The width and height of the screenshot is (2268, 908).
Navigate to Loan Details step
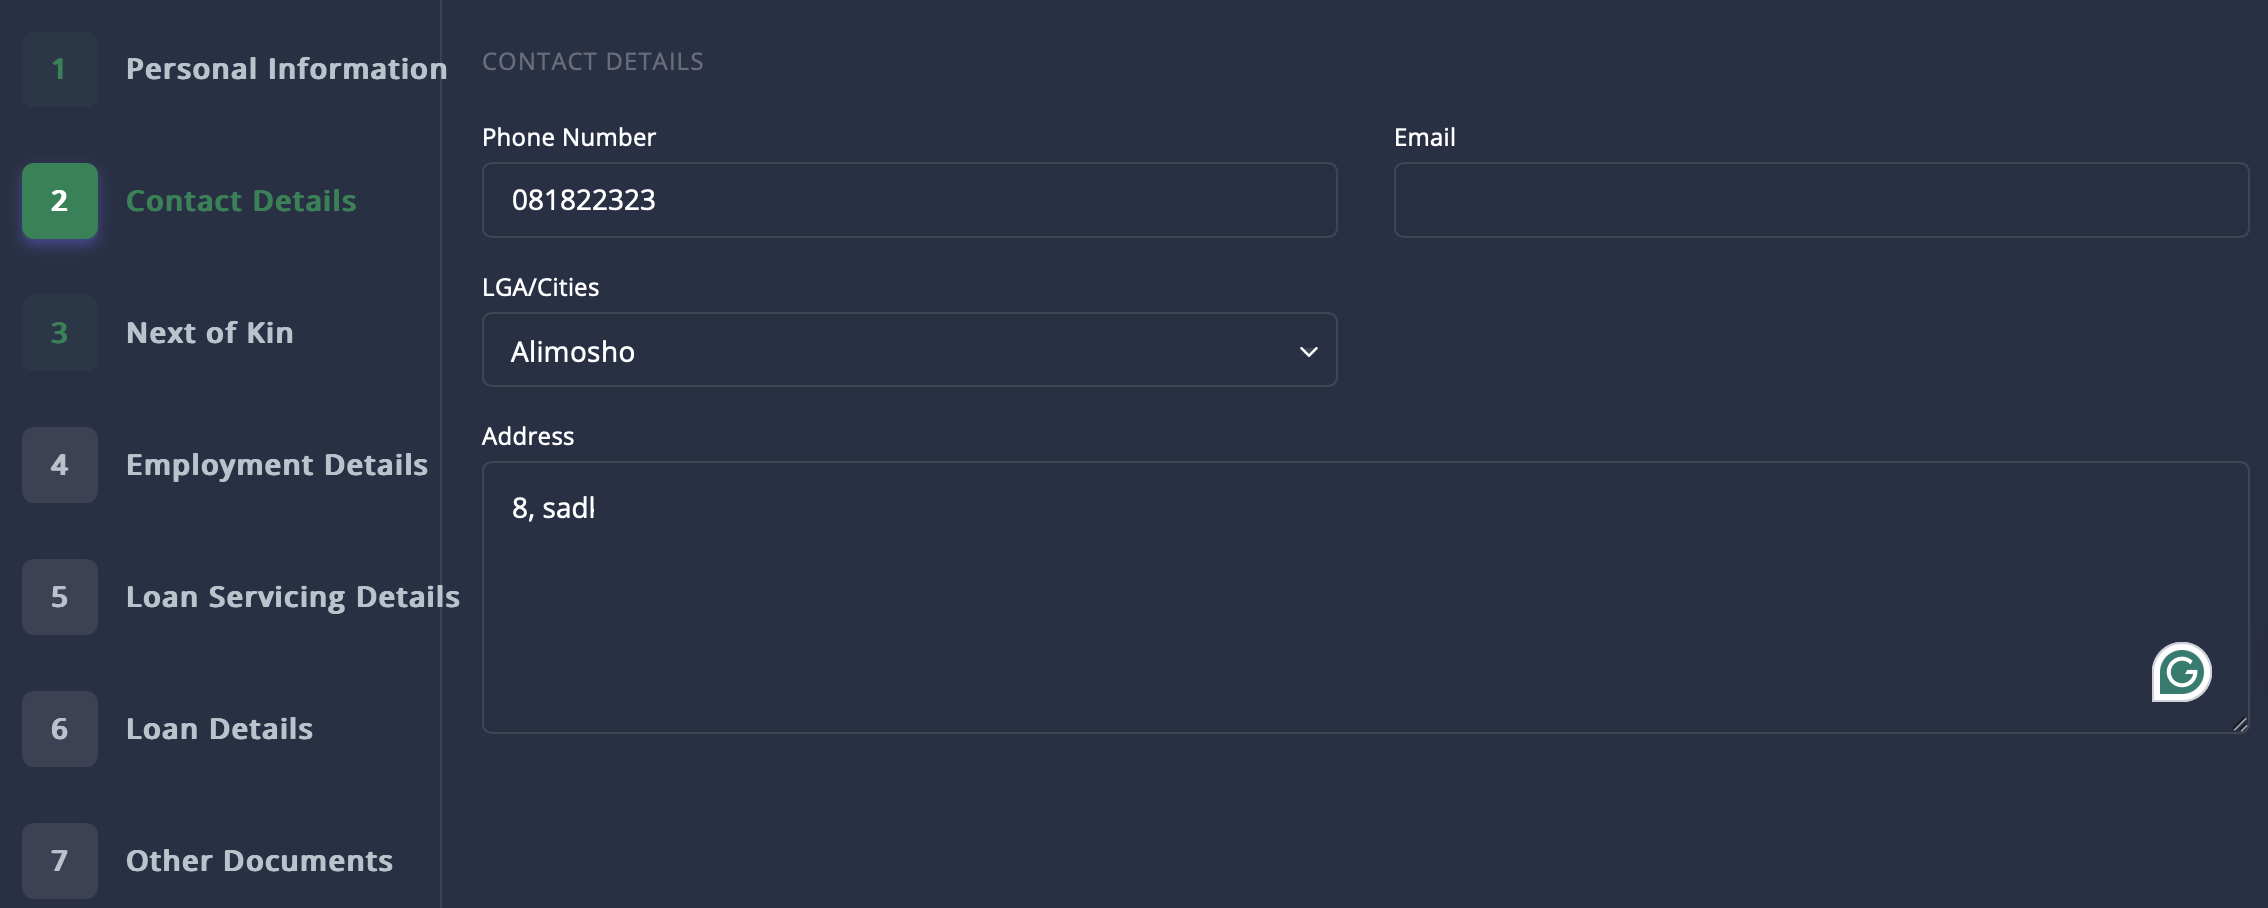[220, 729]
